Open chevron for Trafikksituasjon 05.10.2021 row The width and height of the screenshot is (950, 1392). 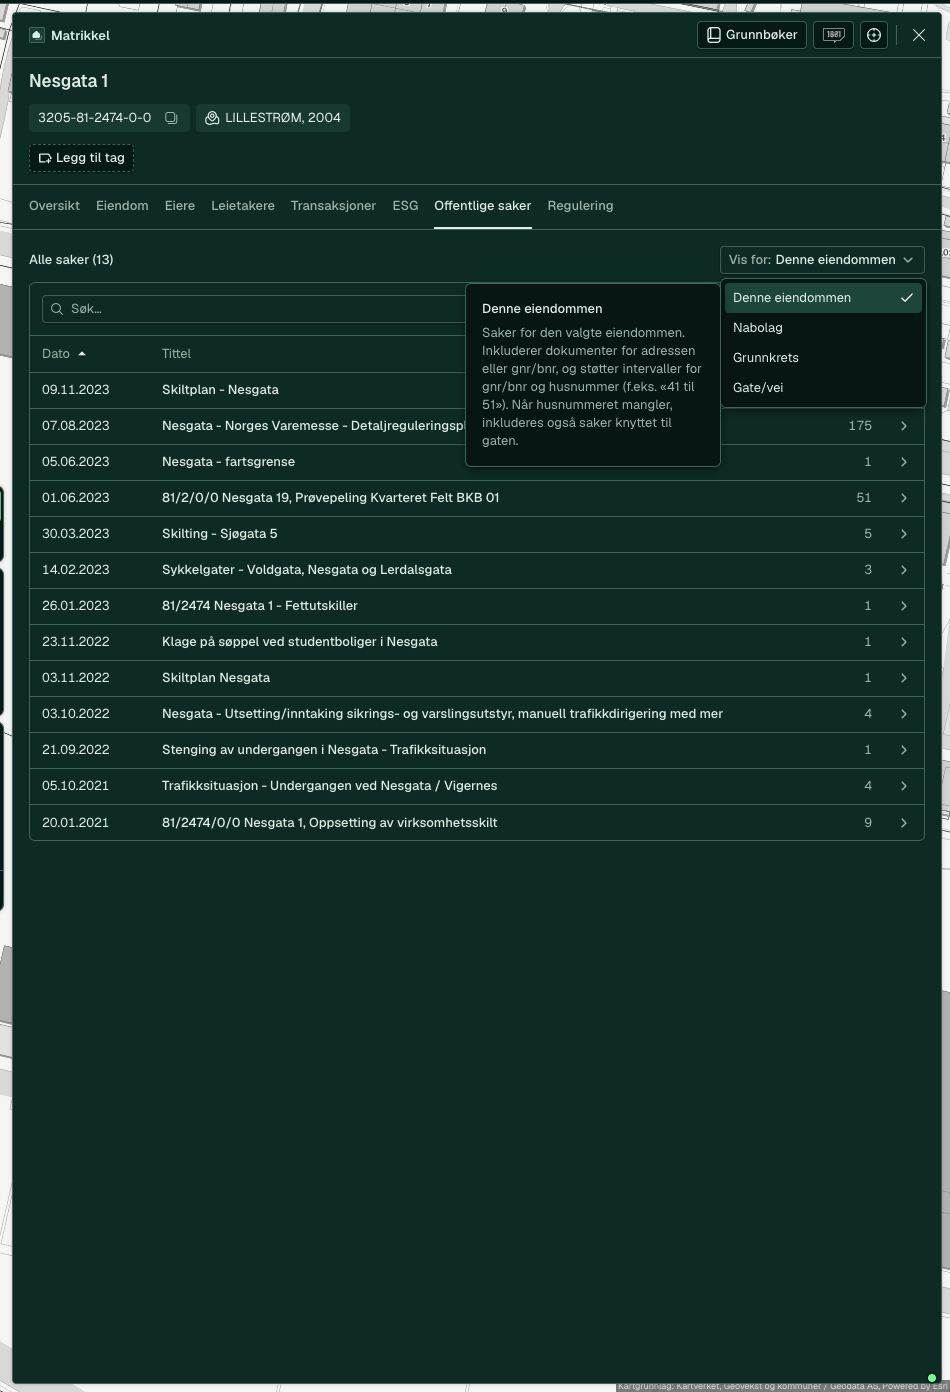click(904, 786)
